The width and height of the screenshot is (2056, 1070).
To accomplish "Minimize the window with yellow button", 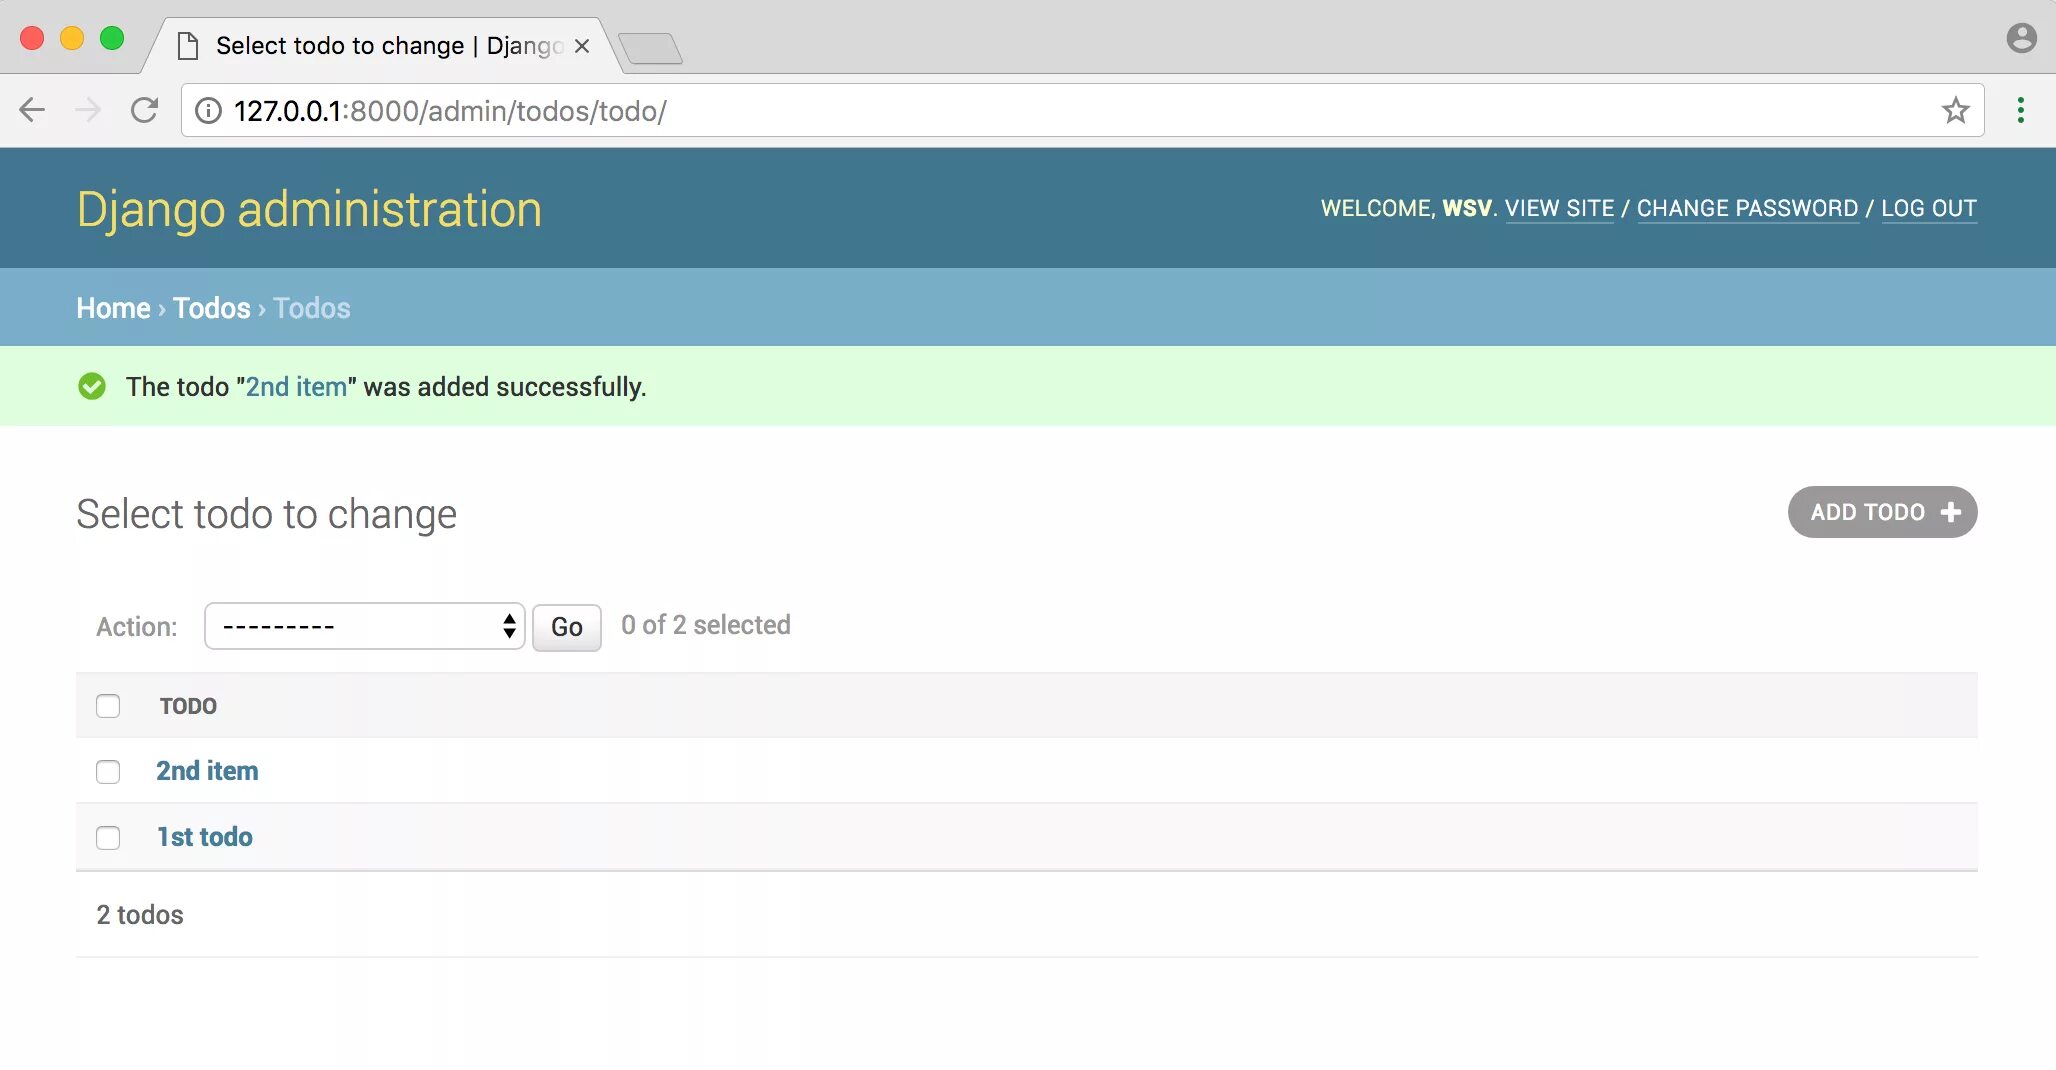I will point(72,38).
